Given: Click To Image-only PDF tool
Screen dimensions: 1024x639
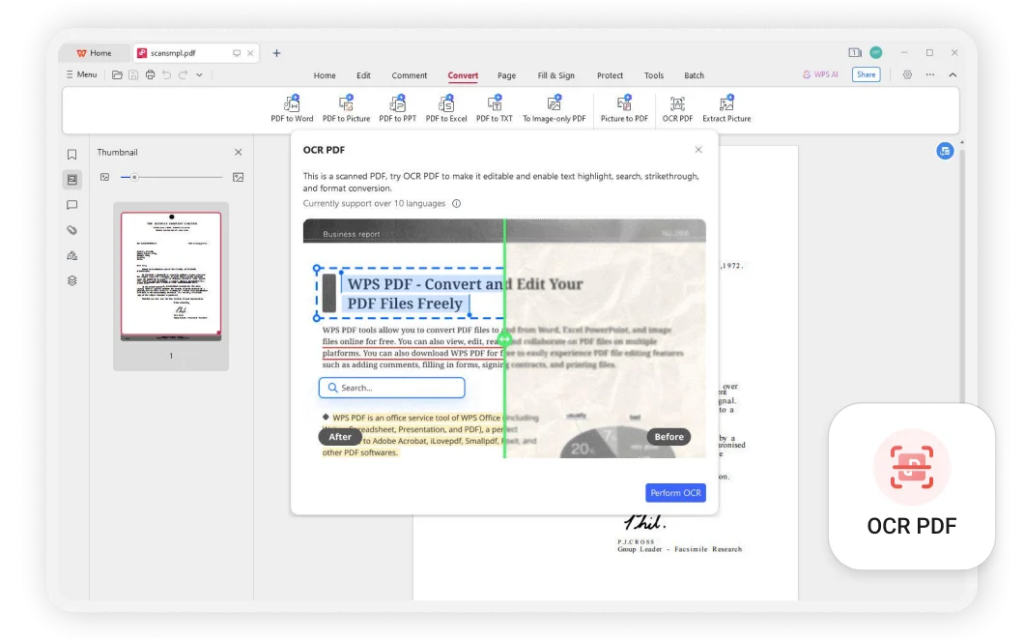Looking at the screenshot, I should click(554, 108).
